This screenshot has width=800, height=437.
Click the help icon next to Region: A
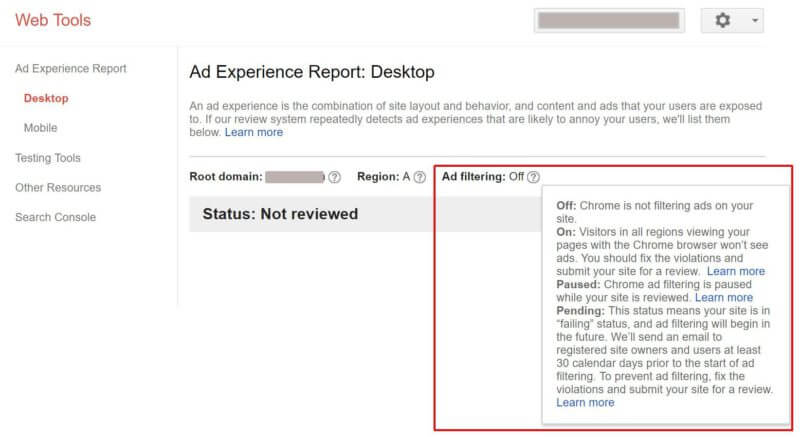tap(420, 177)
